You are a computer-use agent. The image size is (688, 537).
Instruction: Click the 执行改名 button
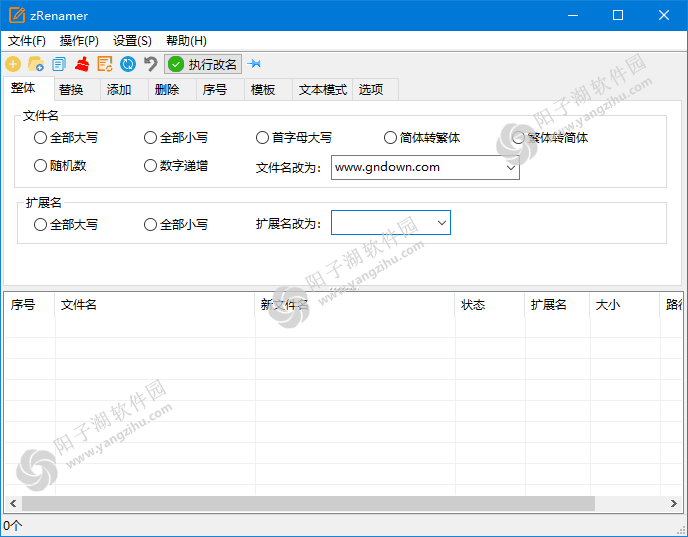[x=203, y=64]
